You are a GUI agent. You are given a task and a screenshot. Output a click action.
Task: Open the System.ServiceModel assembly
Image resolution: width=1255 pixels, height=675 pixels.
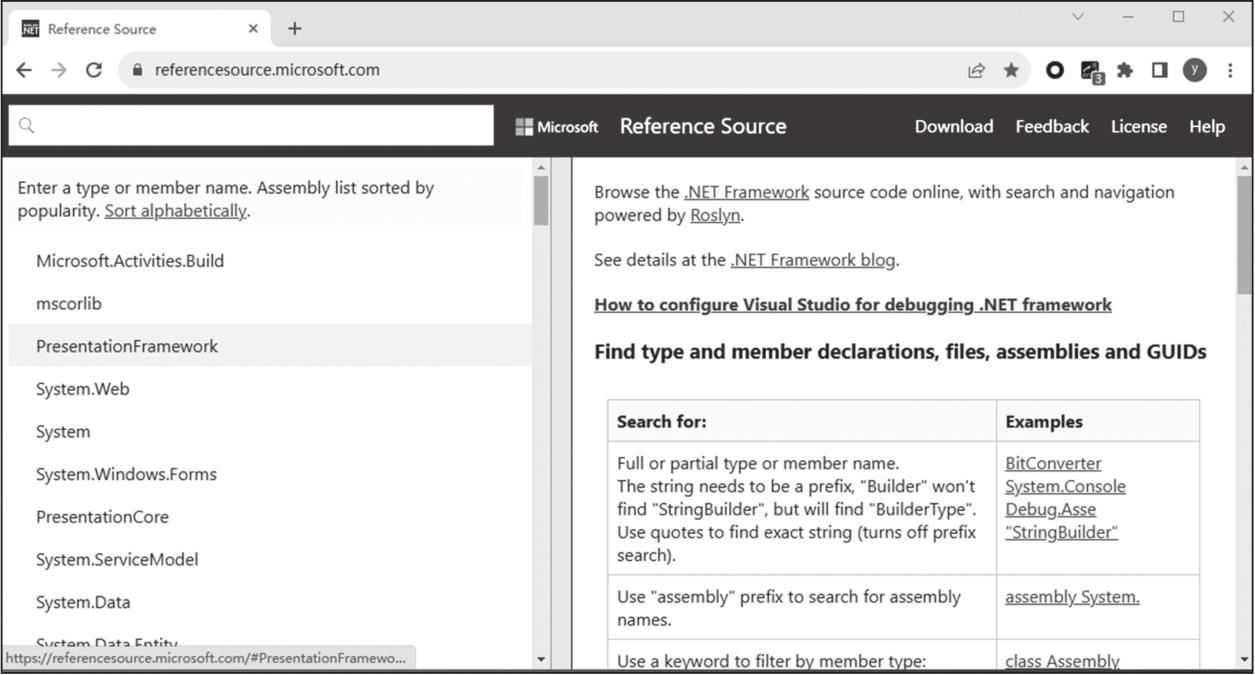point(117,560)
